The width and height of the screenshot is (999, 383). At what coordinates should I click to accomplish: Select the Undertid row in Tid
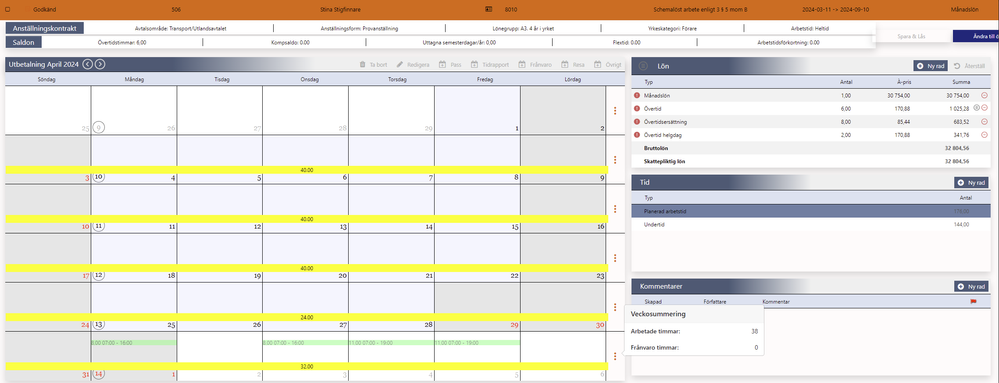tap(811, 224)
